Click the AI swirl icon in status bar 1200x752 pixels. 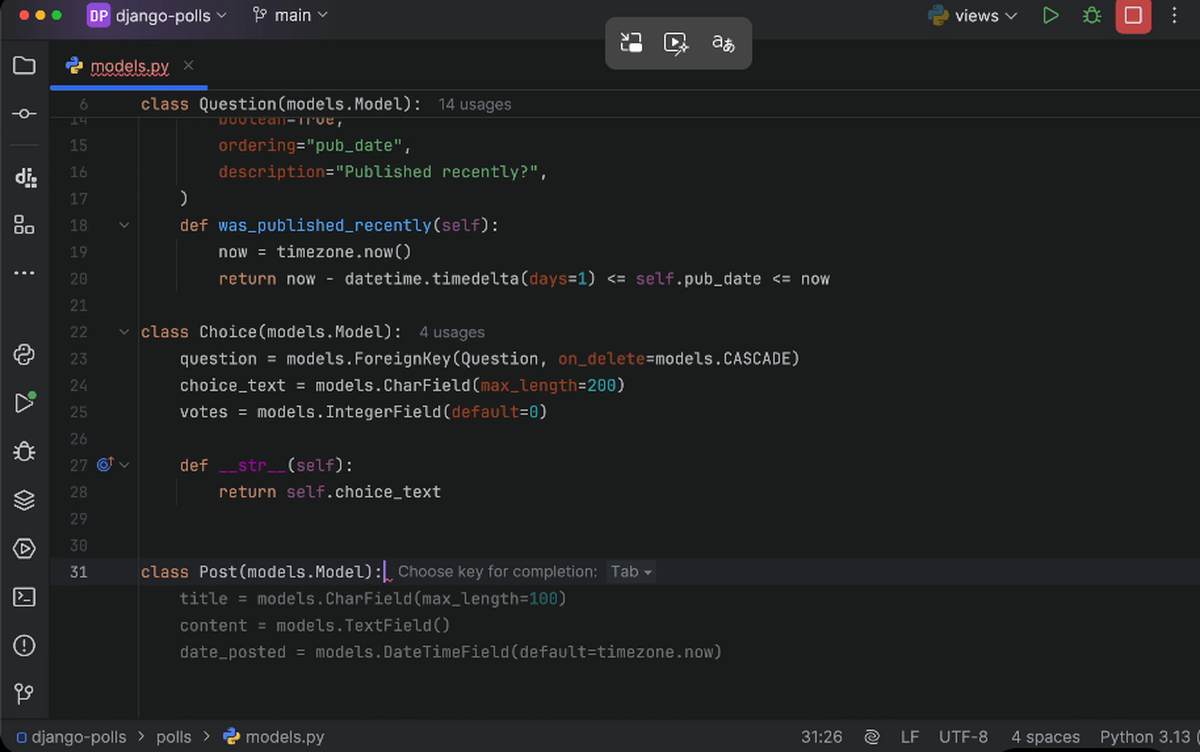[872, 737]
